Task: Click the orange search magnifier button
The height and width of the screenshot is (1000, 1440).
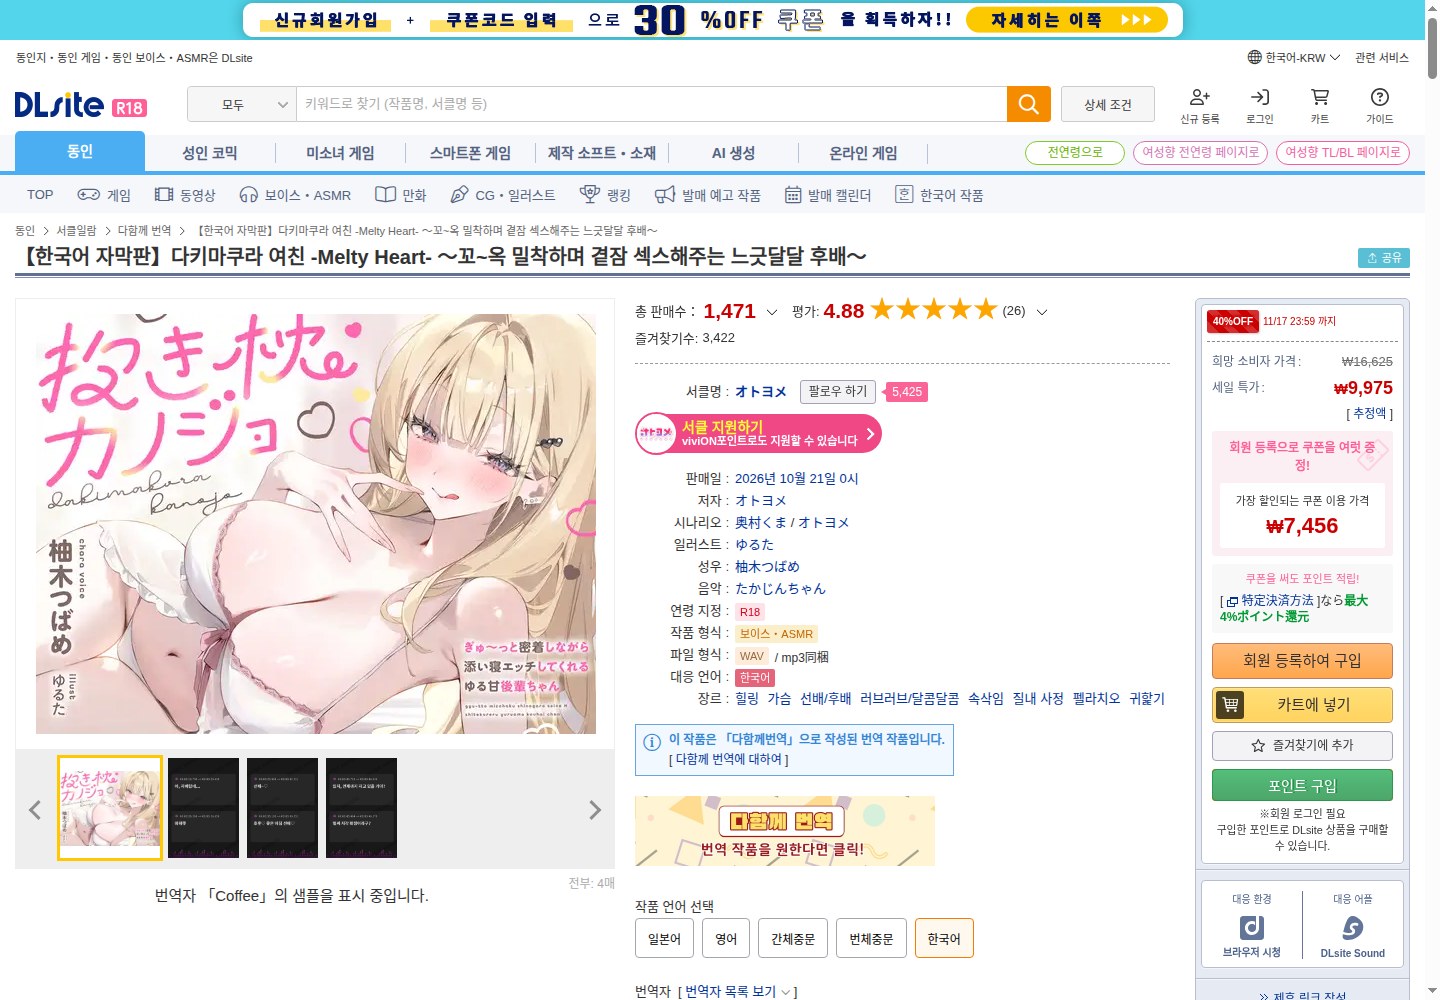Action: point(1028,104)
